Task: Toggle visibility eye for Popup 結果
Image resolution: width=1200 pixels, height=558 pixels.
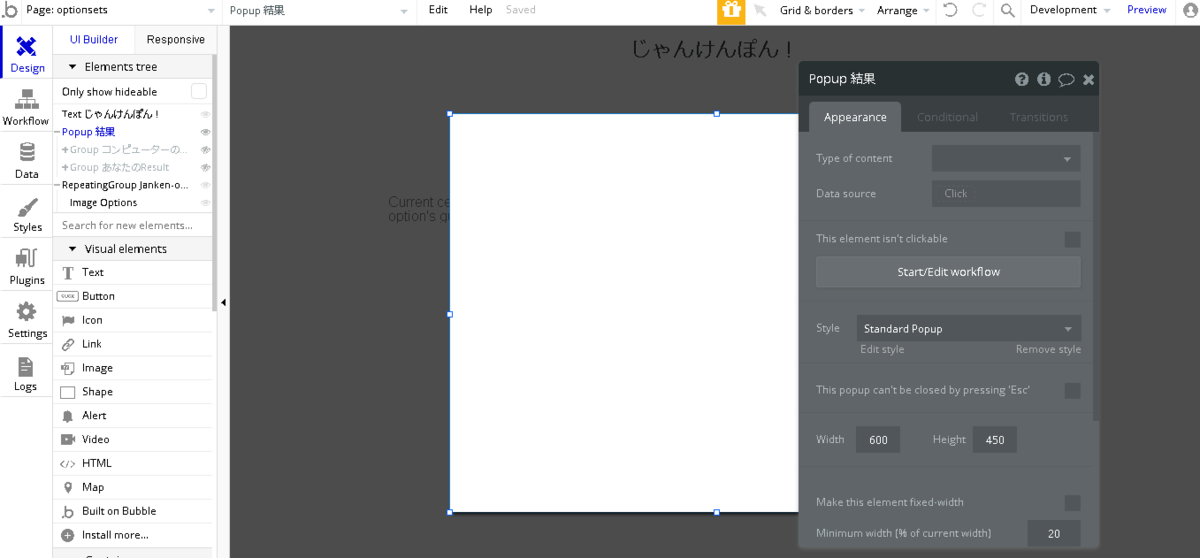Action: (x=205, y=132)
